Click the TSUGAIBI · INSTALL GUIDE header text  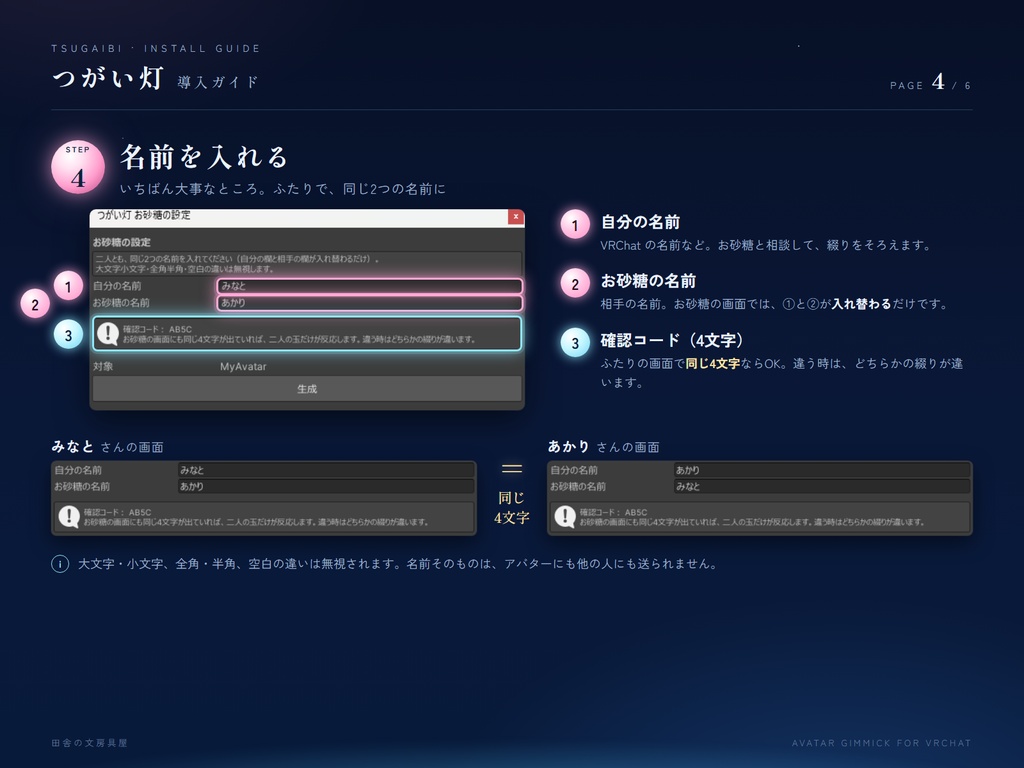156,48
